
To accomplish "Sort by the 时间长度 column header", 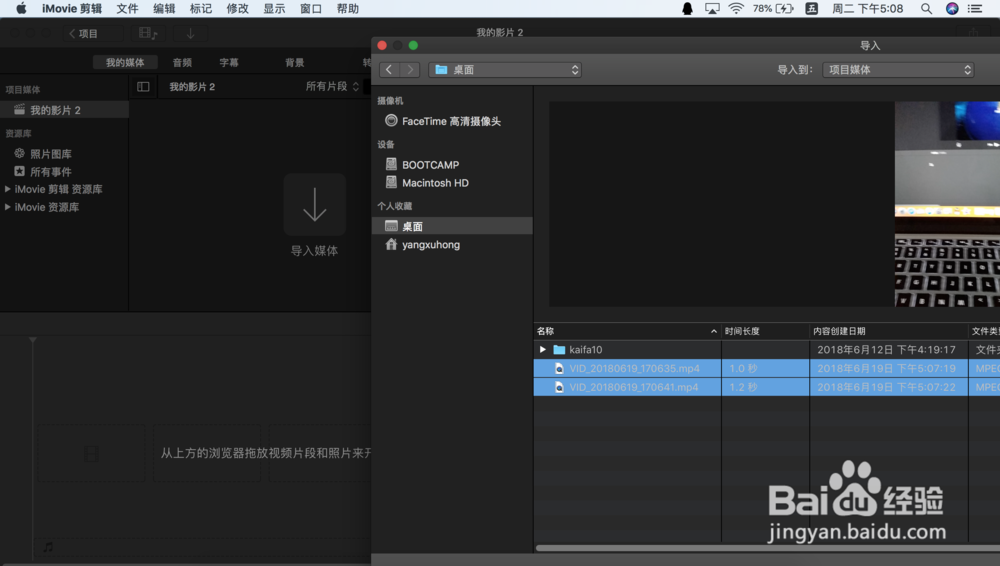I will tap(765, 331).
